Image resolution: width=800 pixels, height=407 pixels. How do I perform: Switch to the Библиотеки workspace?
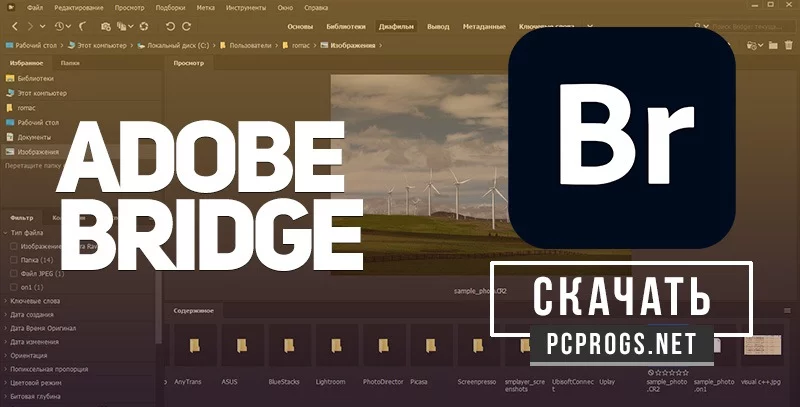pyautogui.click(x=346, y=27)
